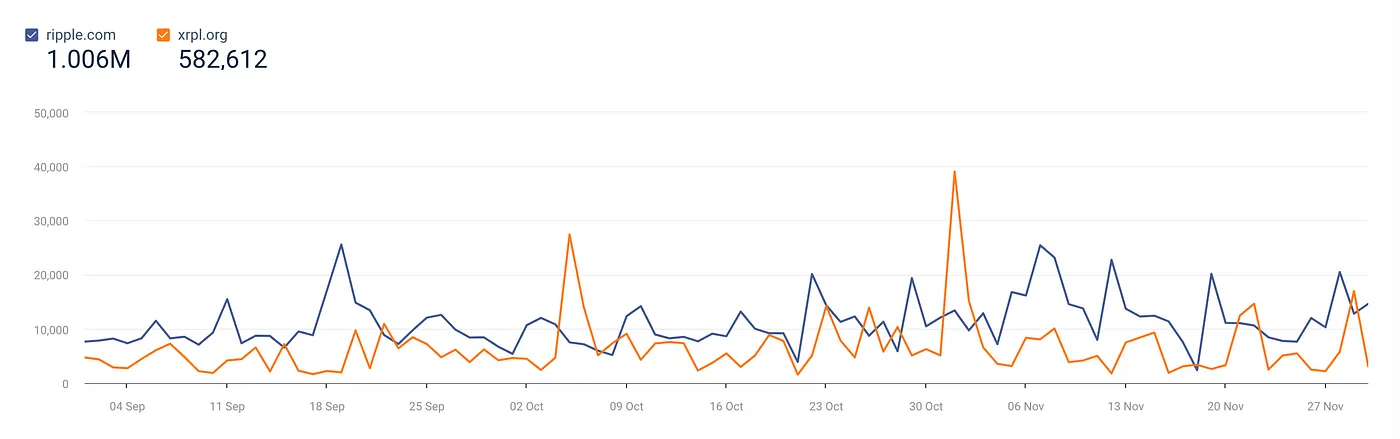The image size is (1400, 439).
Task: Click the blue line peak near 18 Sep
Action: point(341,244)
